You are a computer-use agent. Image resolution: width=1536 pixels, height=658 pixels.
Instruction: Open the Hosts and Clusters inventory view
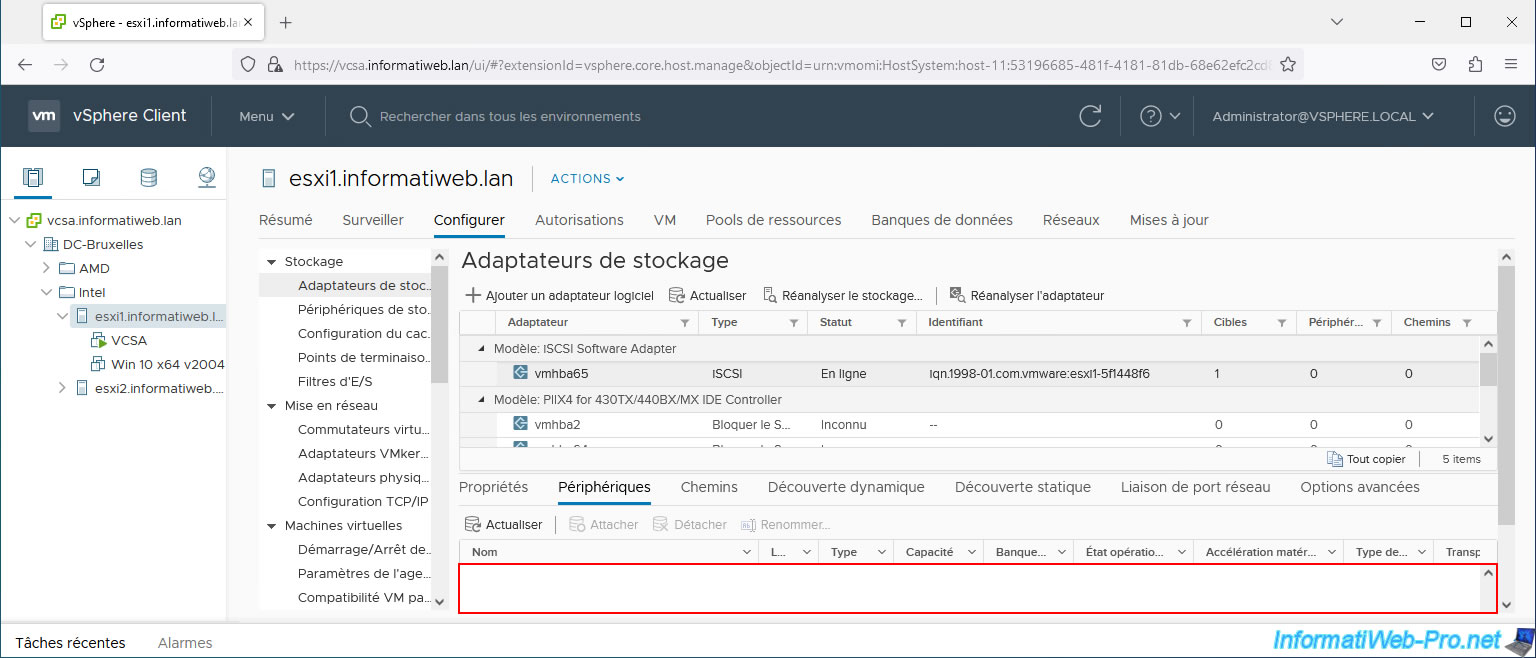click(x=33, y=178)
